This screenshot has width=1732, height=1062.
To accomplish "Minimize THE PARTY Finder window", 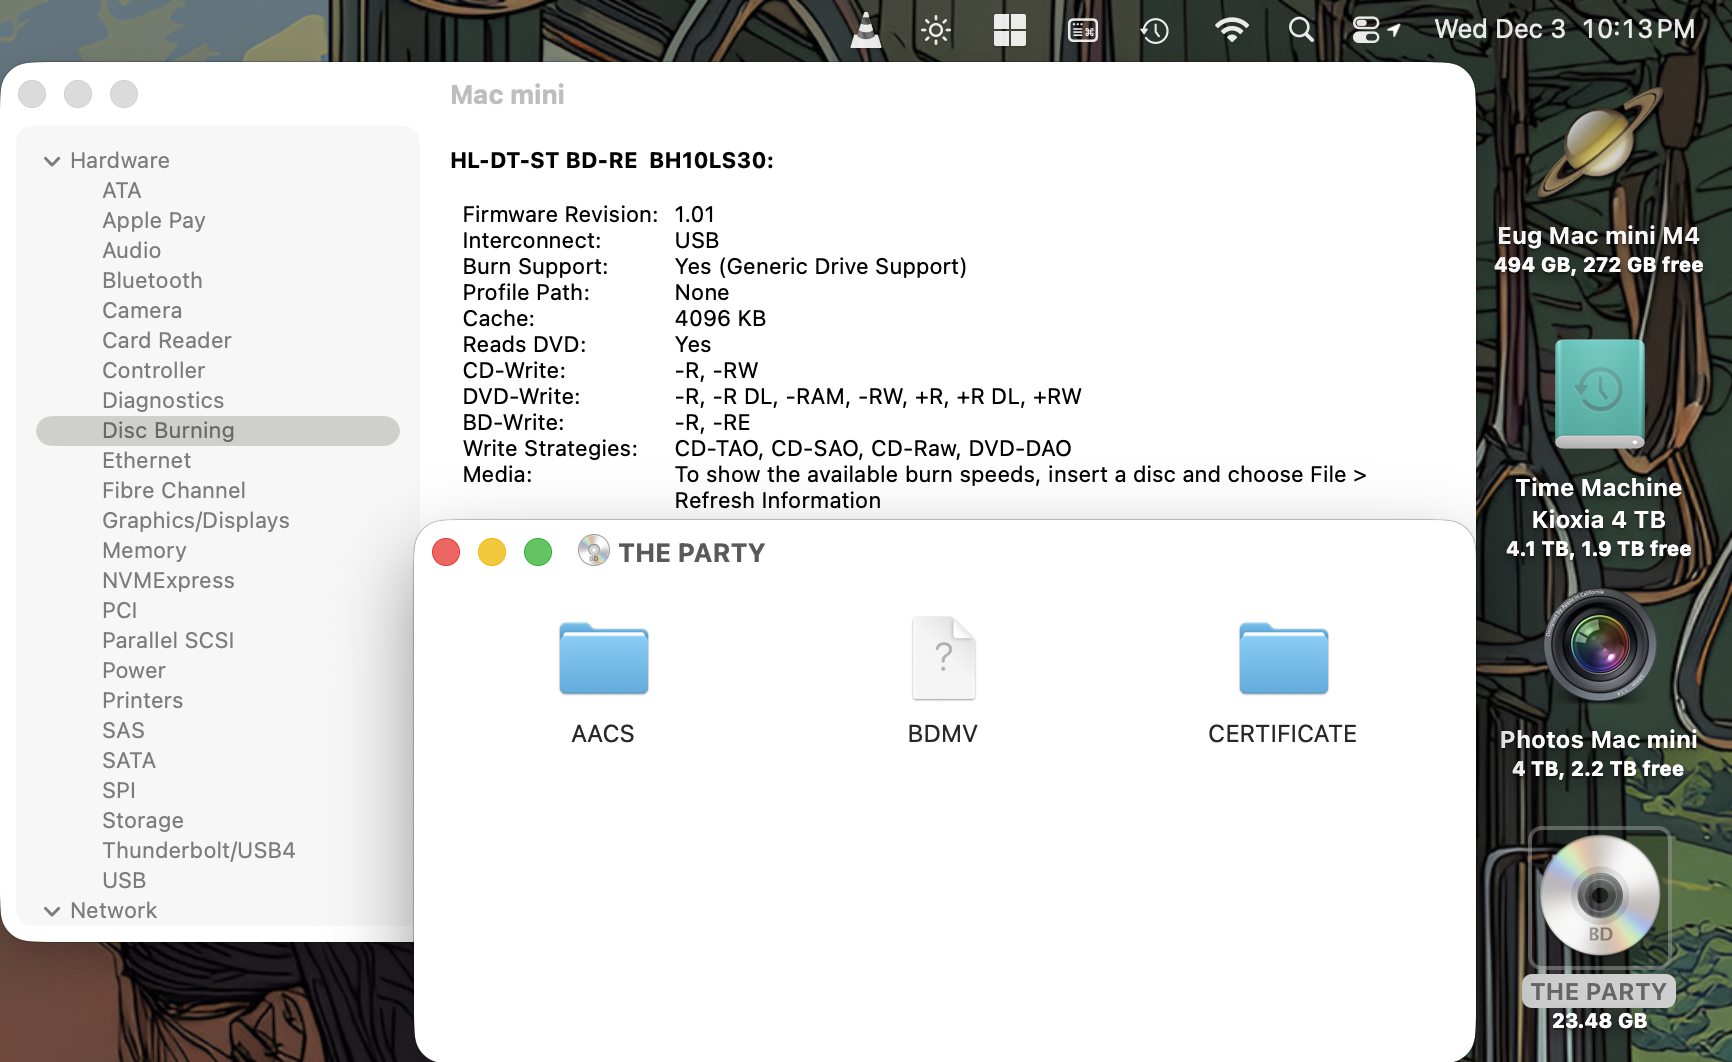I will click(x=492, y=552).
